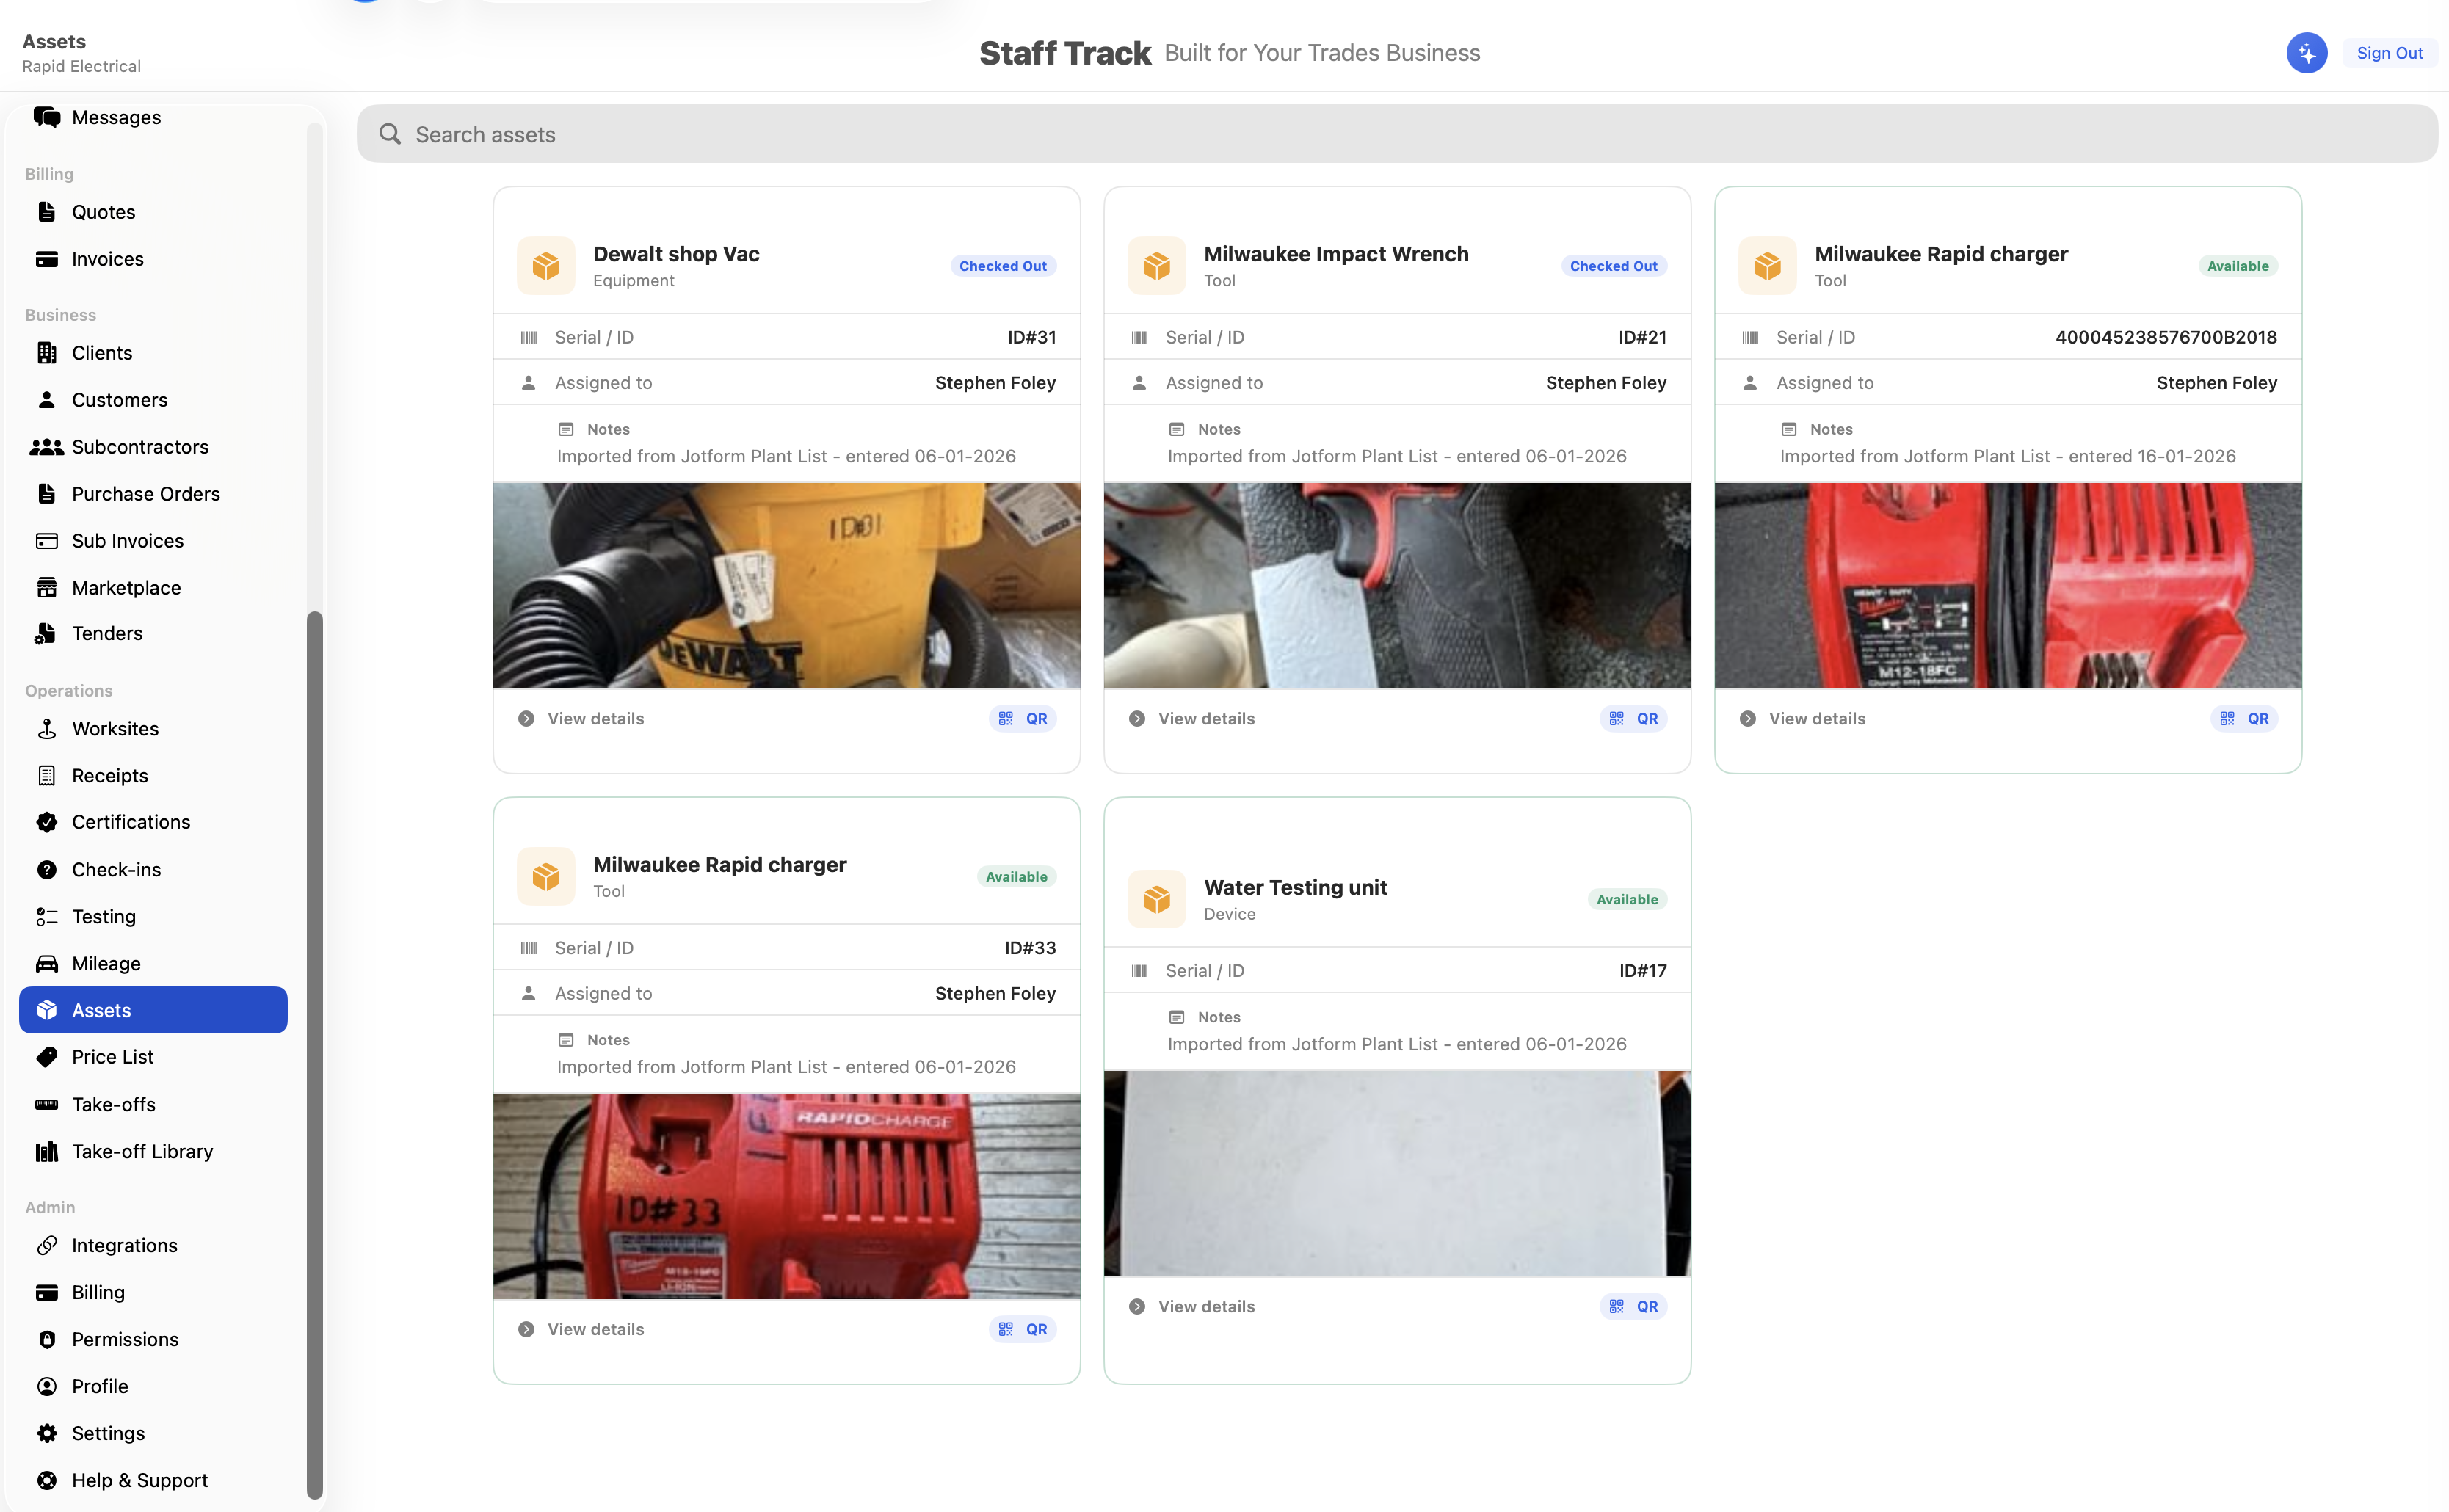
Task: Click the Dewalt shop Vac box icon
Action: tap(546, 266)
